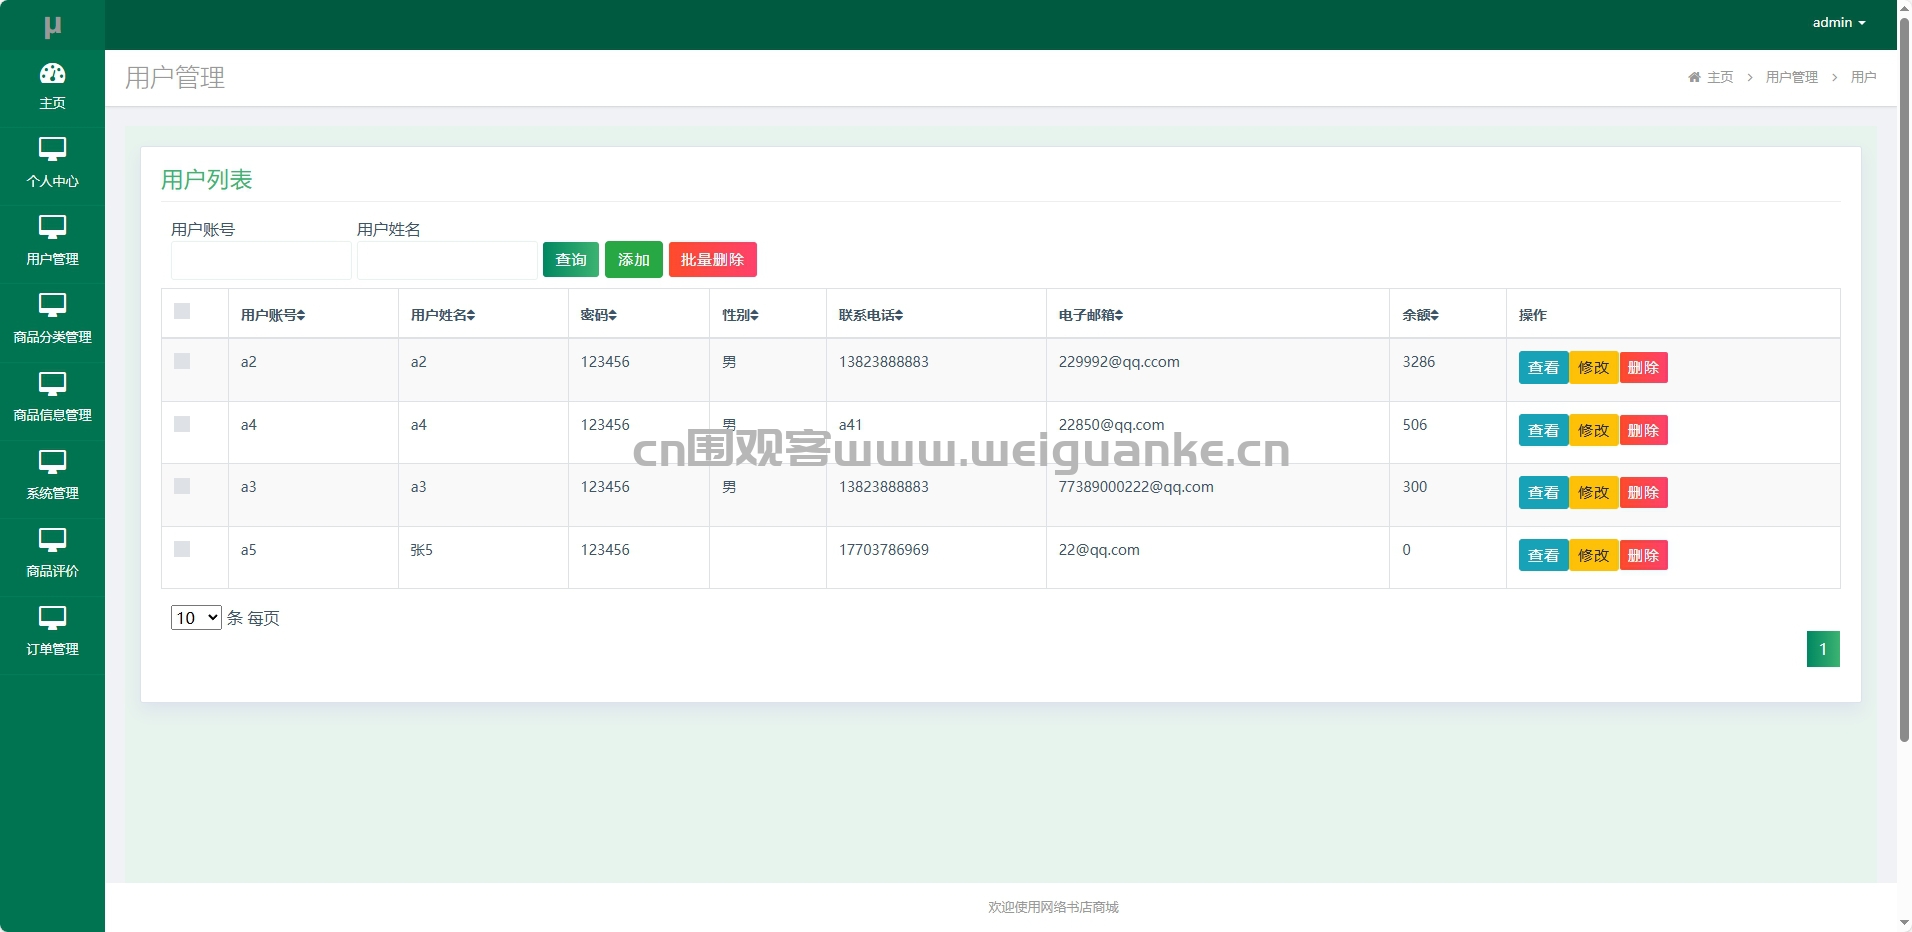The image size is (1912, 932).
Task: Delete user a2 with 删除 button
Action: [x=1643, y=368]
